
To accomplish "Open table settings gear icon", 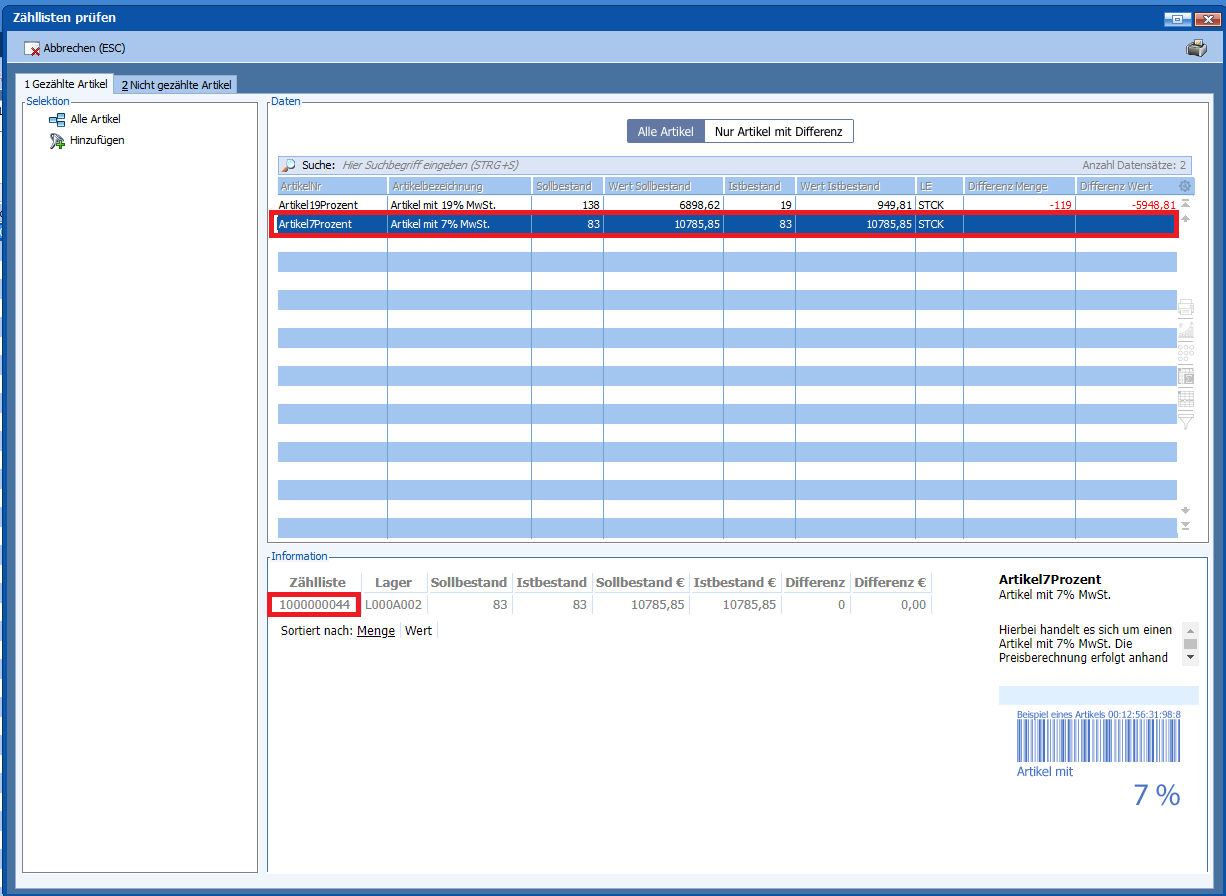I will [x=1185, y=186].
